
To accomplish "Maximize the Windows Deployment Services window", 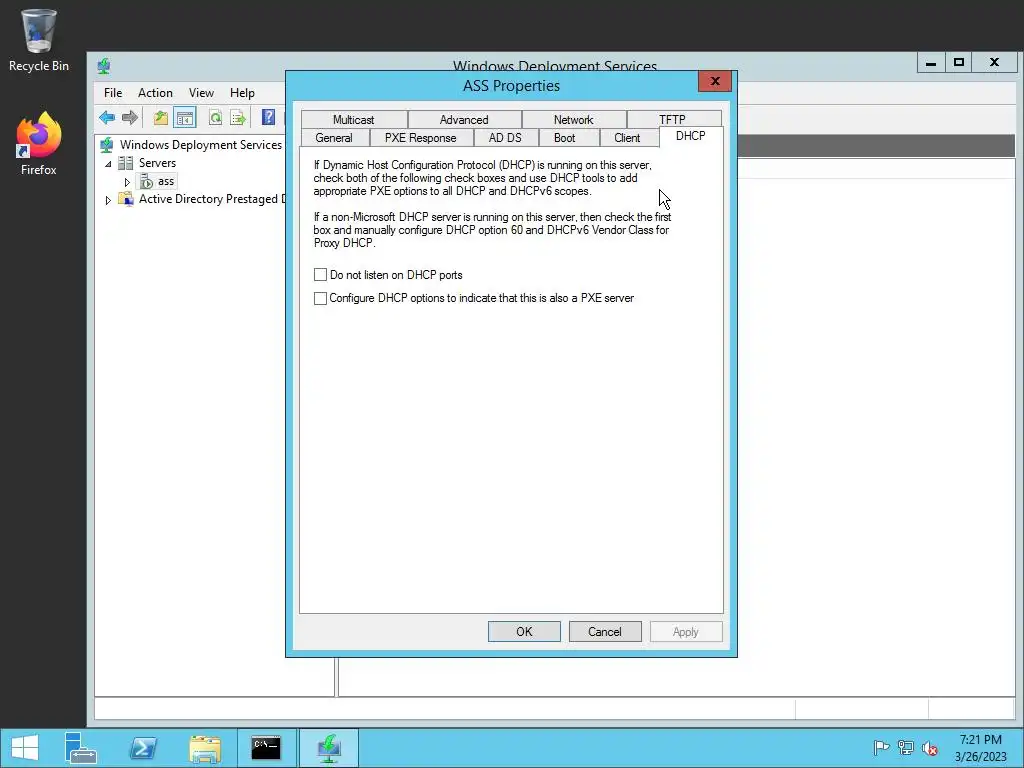I will (959, 63).
